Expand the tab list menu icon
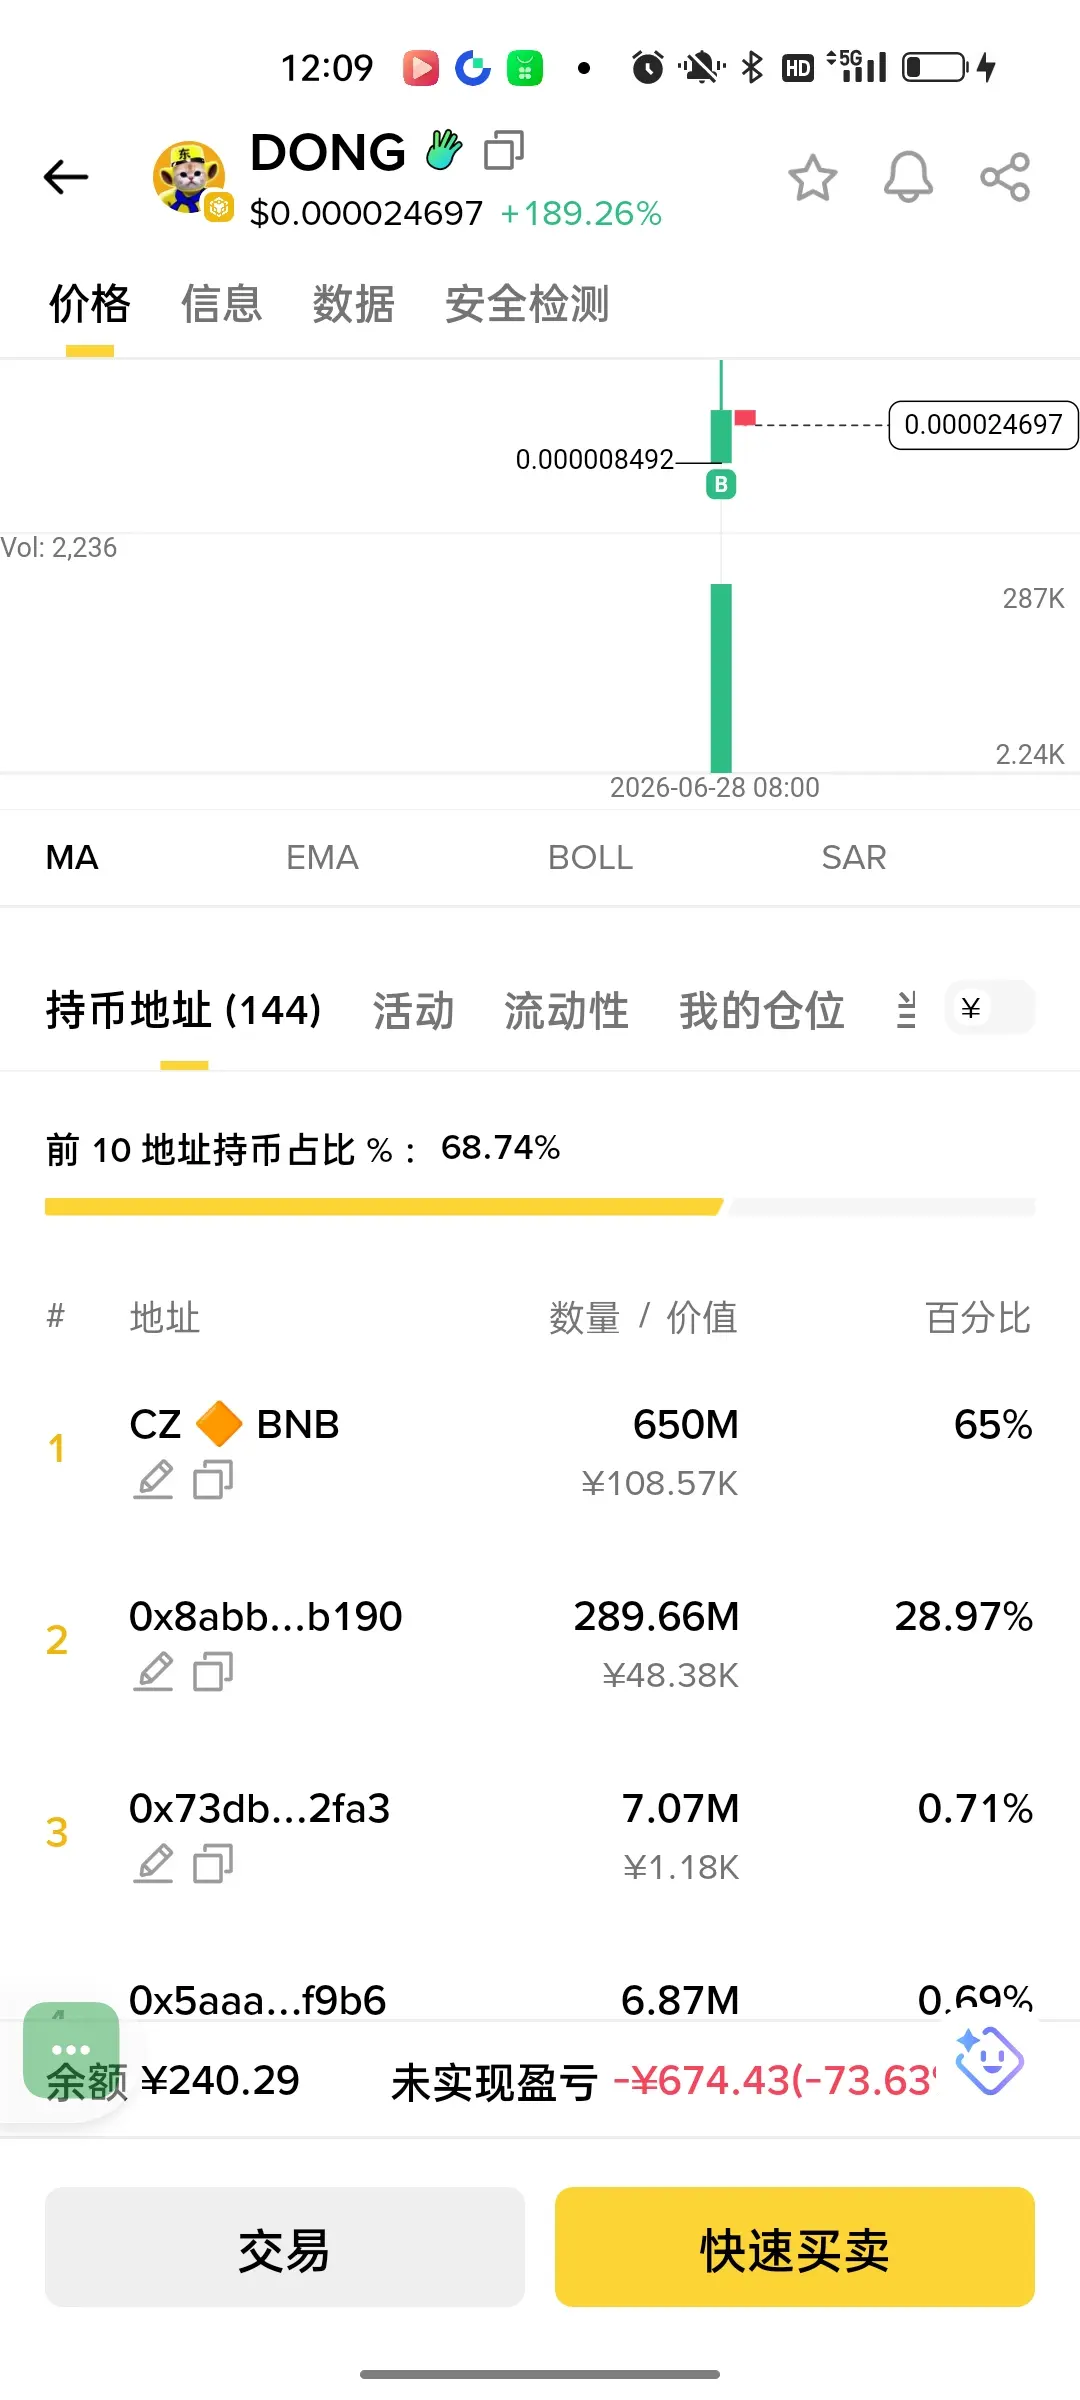 click(x=906, y=1009)
